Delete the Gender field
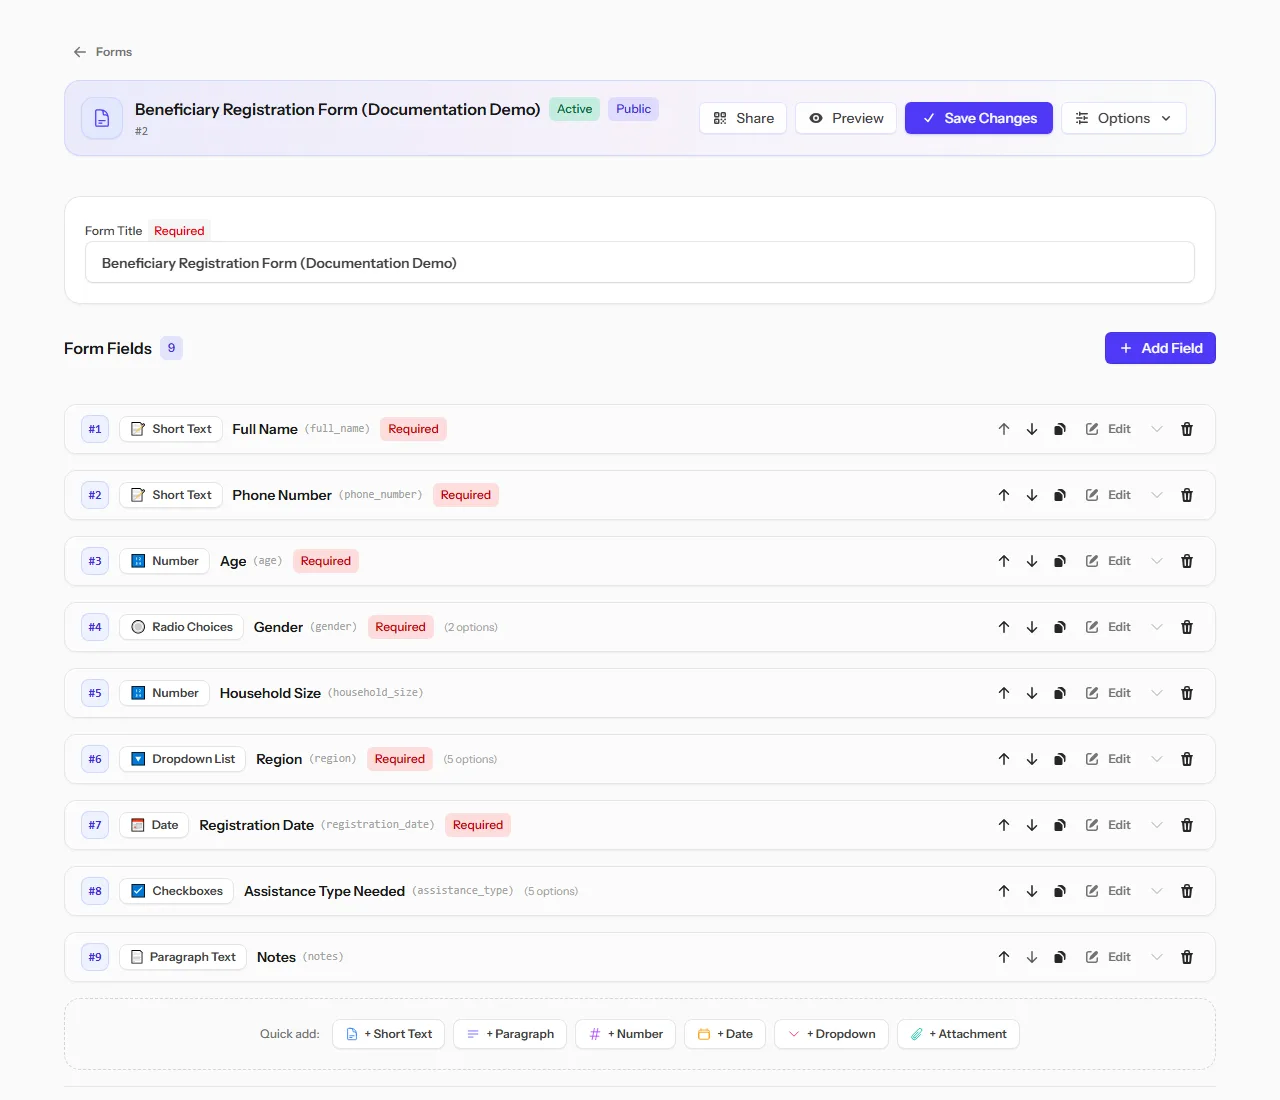 click(1187, 627)
